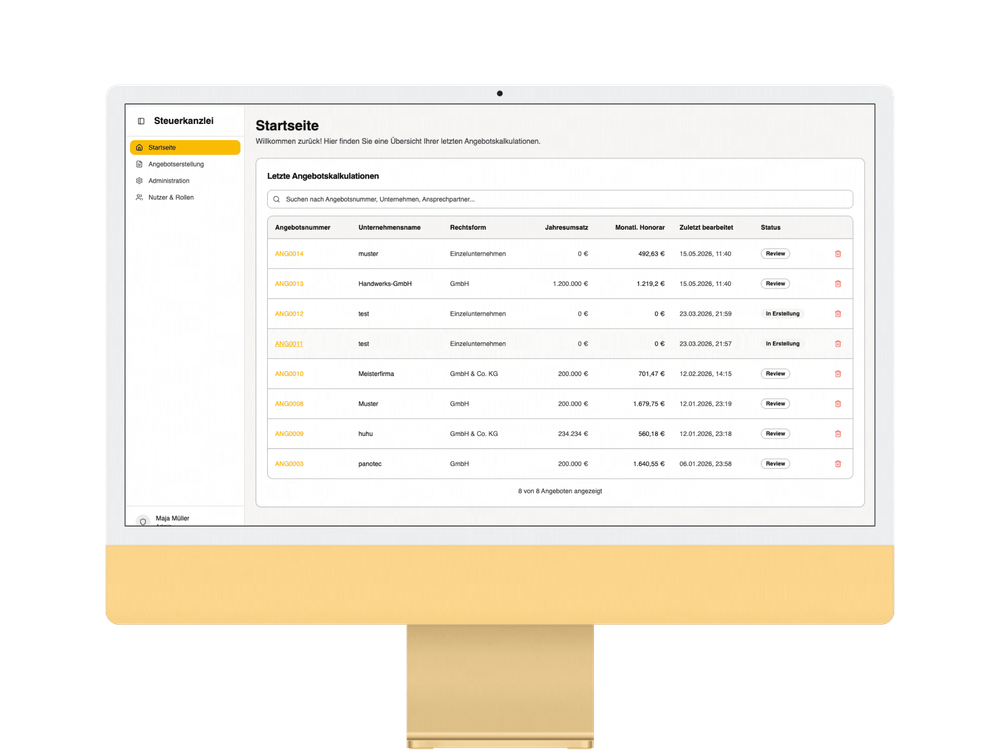Click the date 12.02.2026, 14:15
Viewport: 1000px width, 750px height.
click(705, 374)
